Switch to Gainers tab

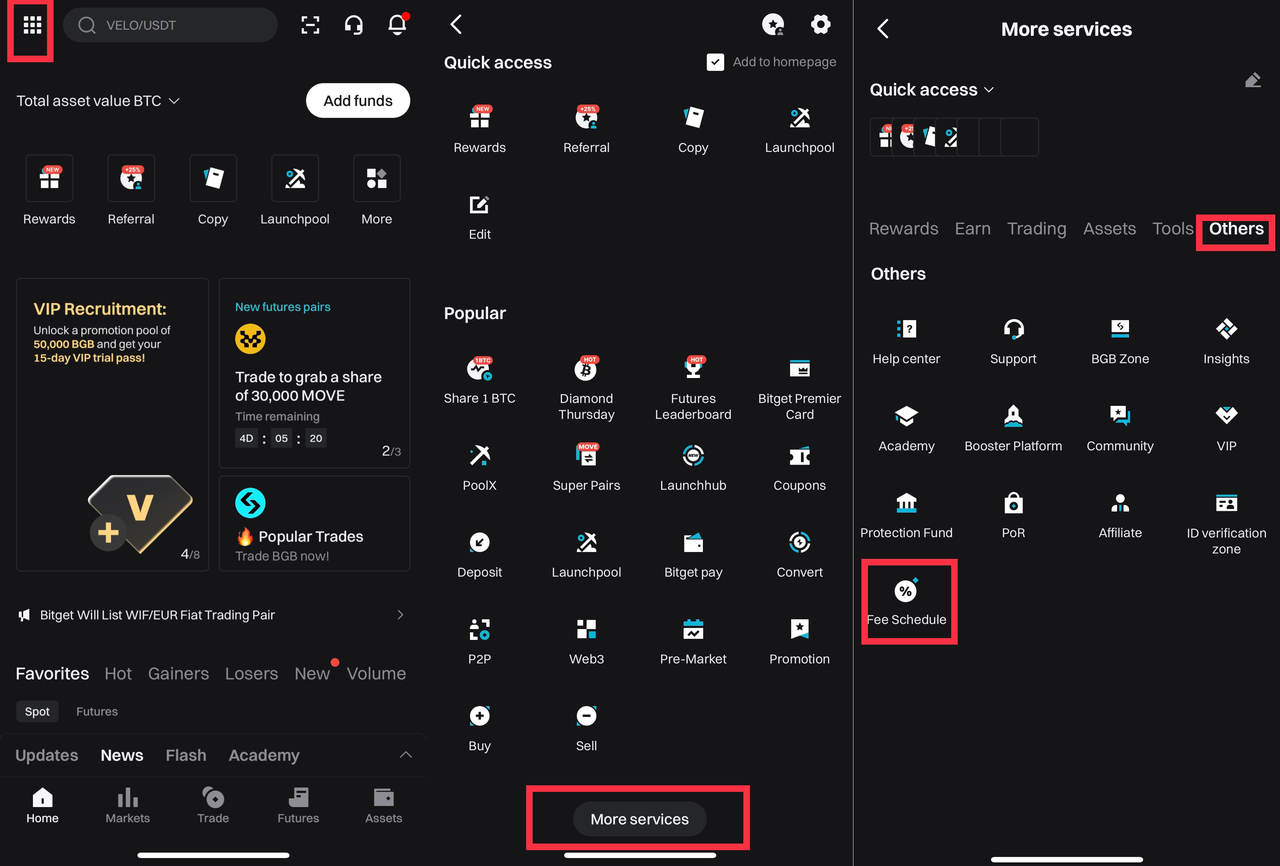pyautogui.click(x=178, y=674)
